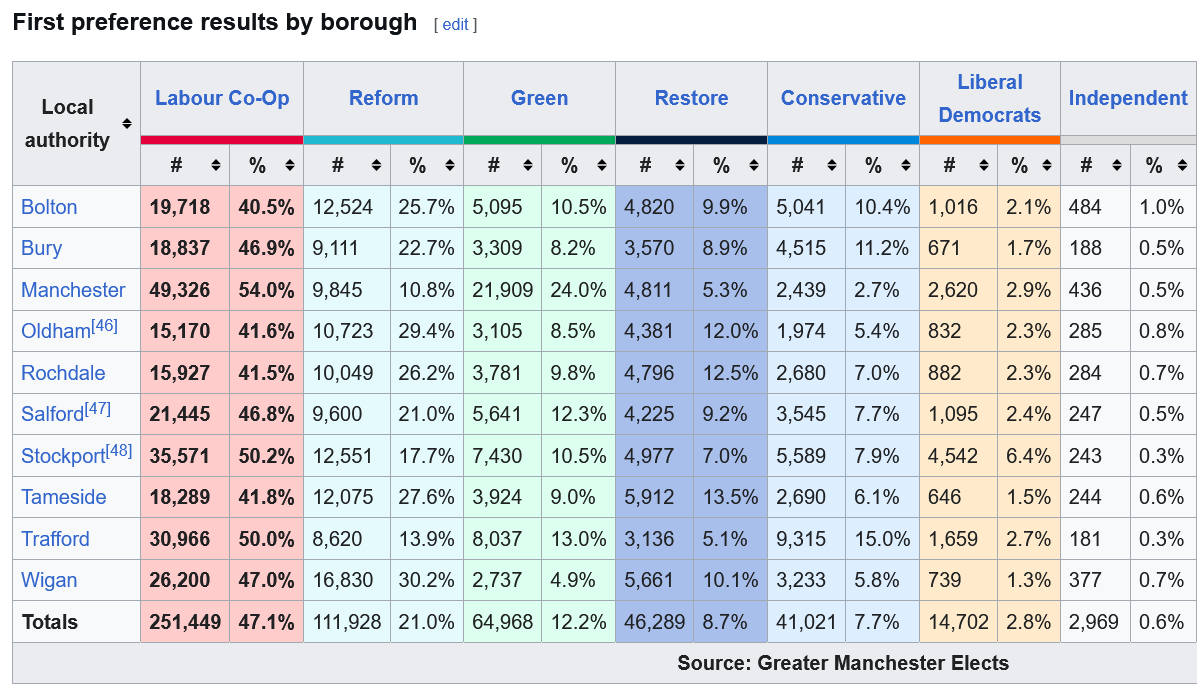Follow citation 48 next to Stockport
The width and height of the screenshot is (1197, 685).
[x=119, y=451]
